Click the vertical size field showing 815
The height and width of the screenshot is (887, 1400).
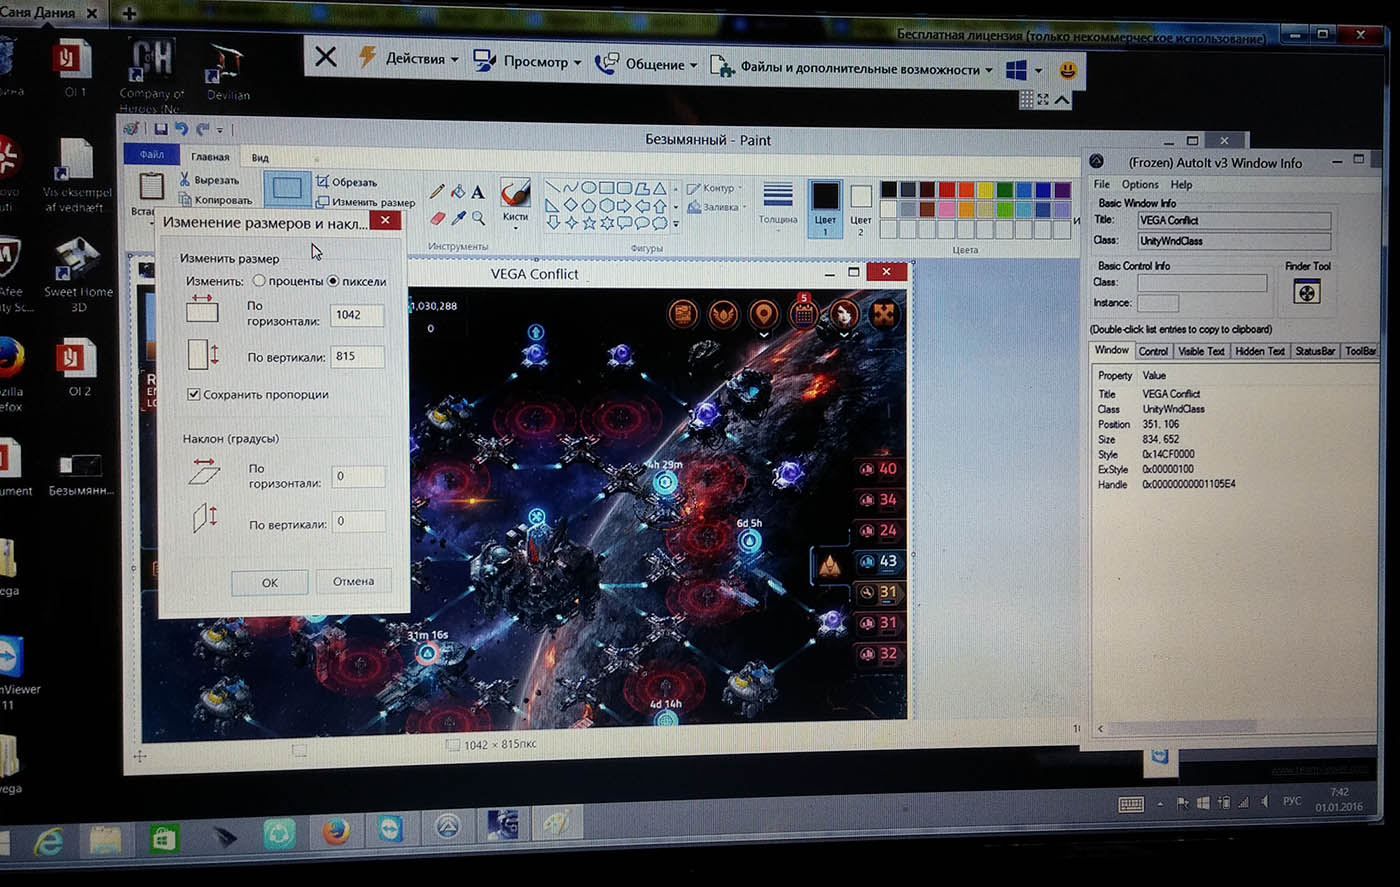pos(357,356)
